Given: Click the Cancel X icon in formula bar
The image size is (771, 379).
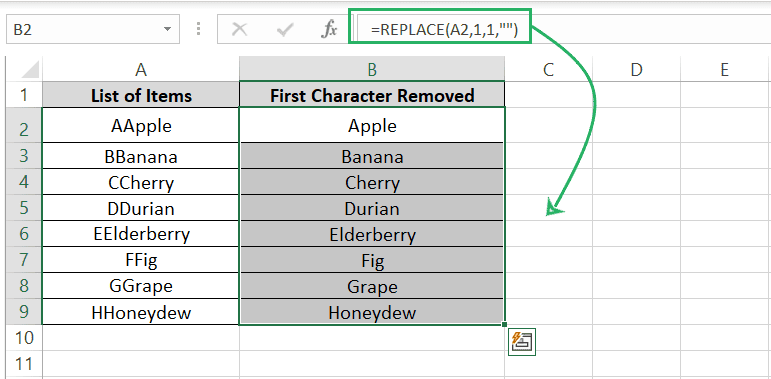Looking at the screenshot, I should (239, 30).
